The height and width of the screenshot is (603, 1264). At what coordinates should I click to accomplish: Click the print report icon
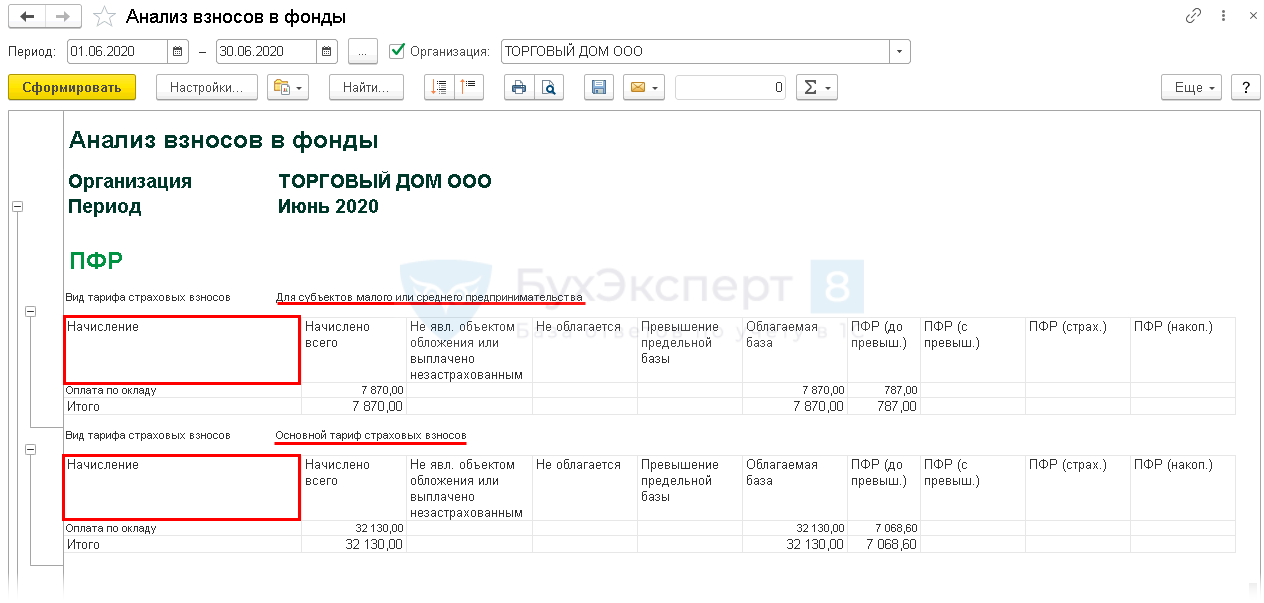pos(518,88)
